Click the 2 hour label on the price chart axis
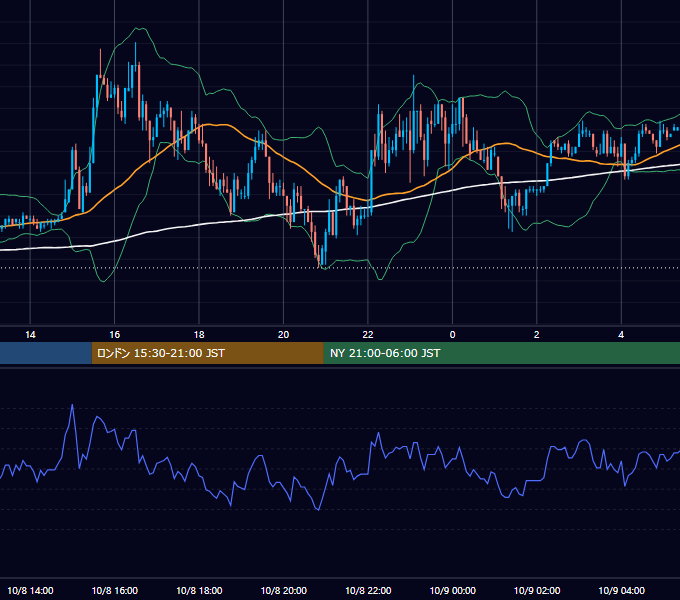Screen dimensions: 680x600 536,335
